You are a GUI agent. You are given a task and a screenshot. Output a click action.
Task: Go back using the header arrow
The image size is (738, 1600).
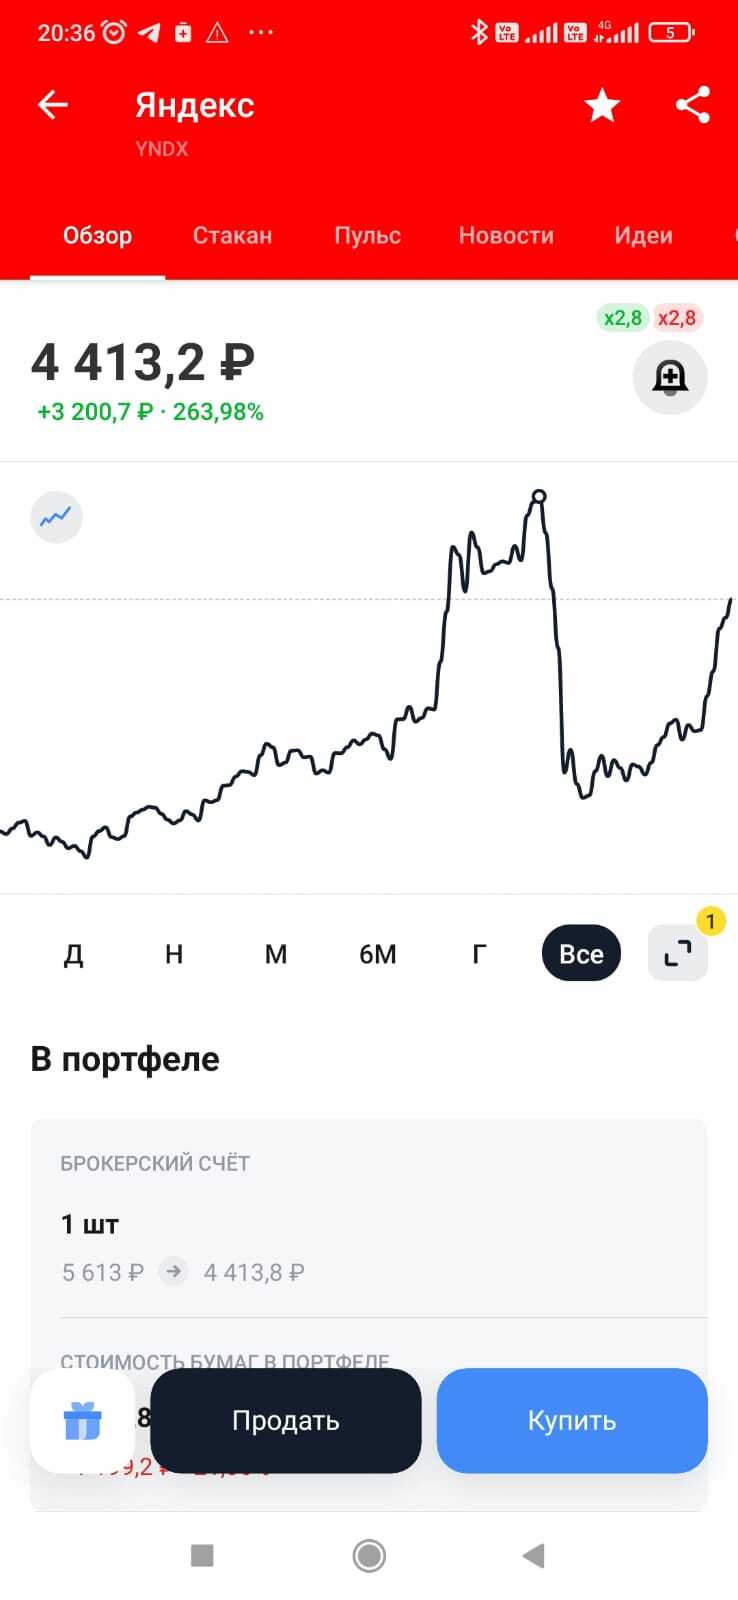click(53, 105)
